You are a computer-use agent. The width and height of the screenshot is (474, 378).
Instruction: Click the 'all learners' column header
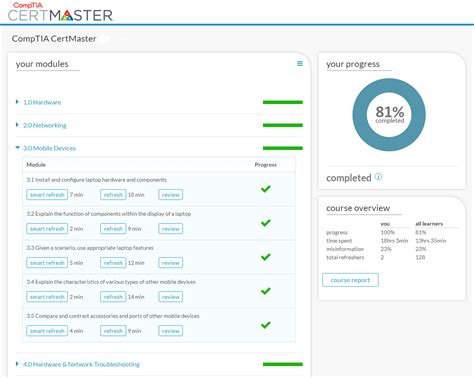pos(429,224)
